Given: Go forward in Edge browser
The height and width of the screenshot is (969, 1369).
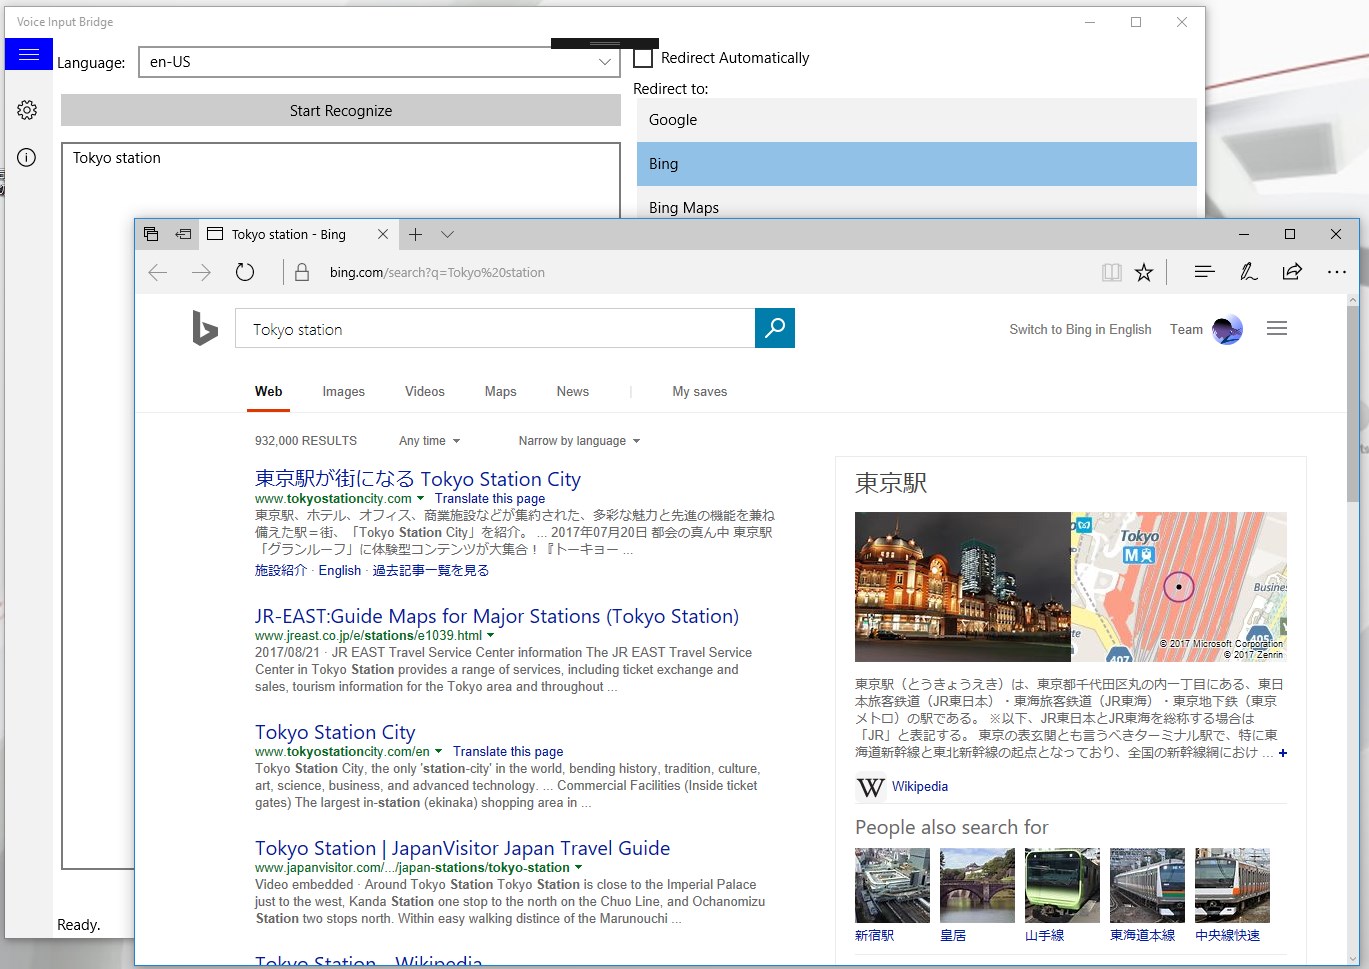Looking at the screenshot, I should tap(201, 272).
